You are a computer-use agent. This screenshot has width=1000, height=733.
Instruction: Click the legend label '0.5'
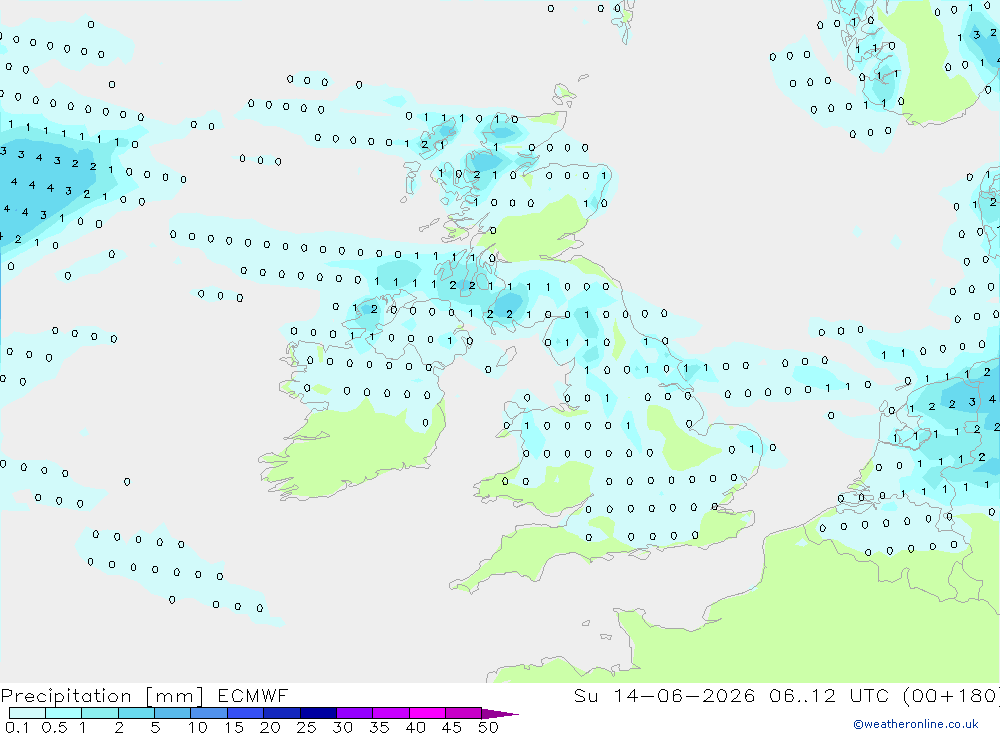[x=54, y=727]
